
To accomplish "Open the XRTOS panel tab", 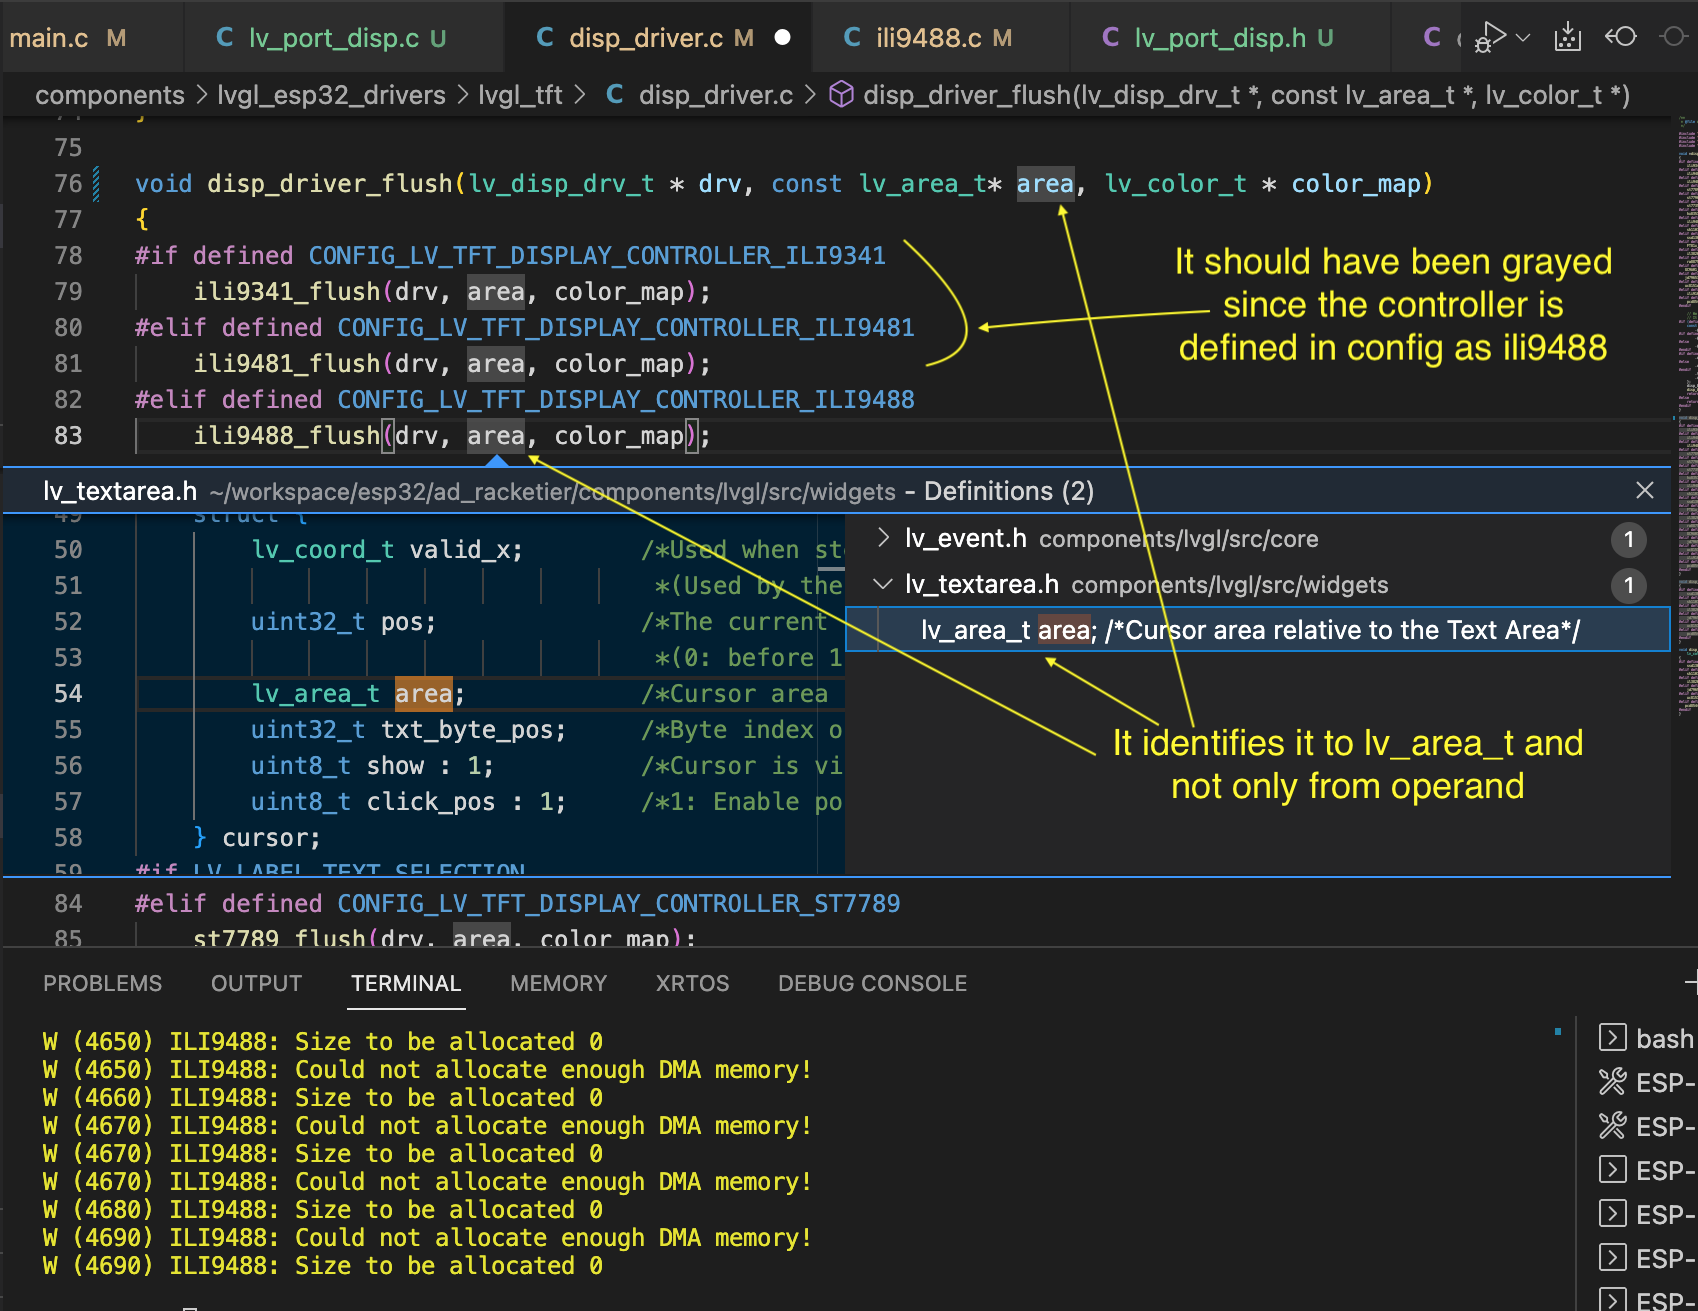I will point(692,983).
